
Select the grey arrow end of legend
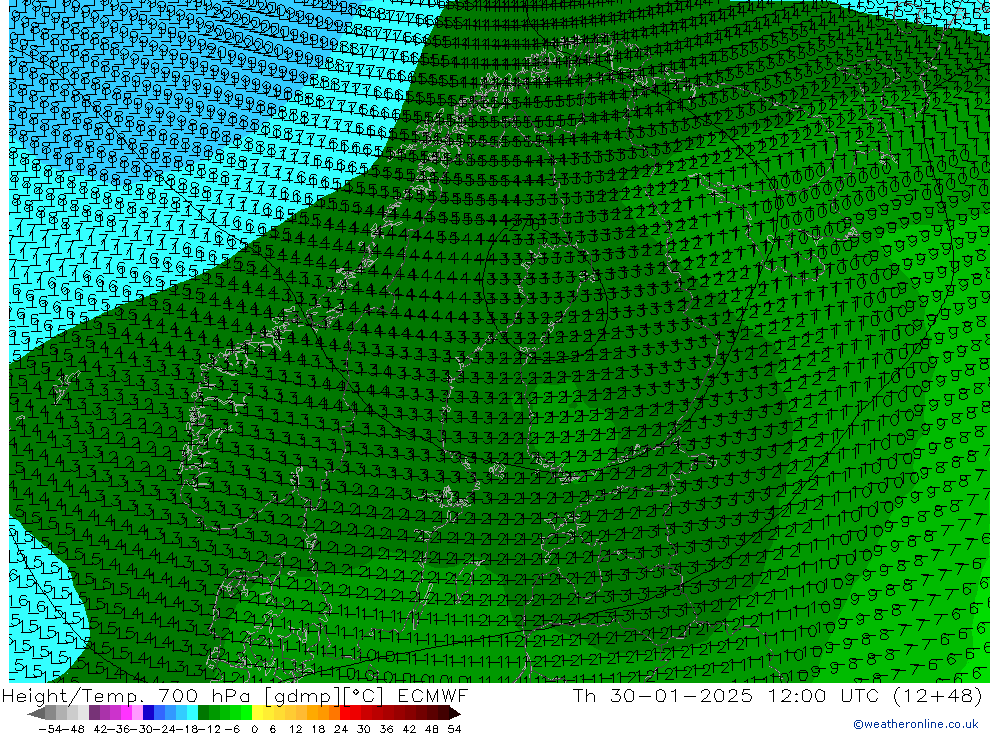click(x=36, y=713)
